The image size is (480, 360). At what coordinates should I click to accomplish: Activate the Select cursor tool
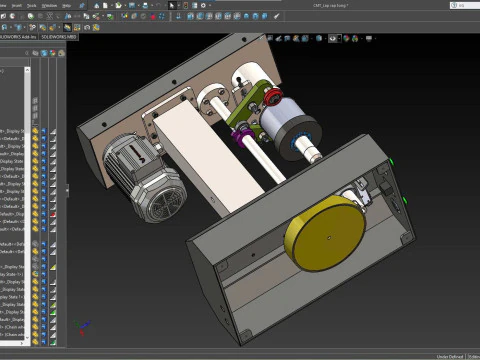pyautogui.click(x=172, y=6)
